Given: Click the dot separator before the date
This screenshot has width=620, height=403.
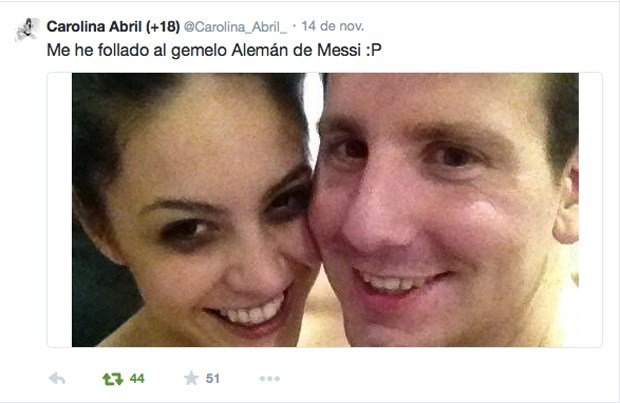Looking at the screenshot, I should (295, 26).
